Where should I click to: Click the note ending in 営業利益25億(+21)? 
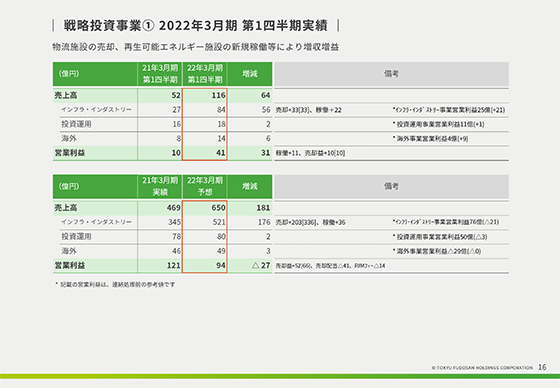[449, 110]
